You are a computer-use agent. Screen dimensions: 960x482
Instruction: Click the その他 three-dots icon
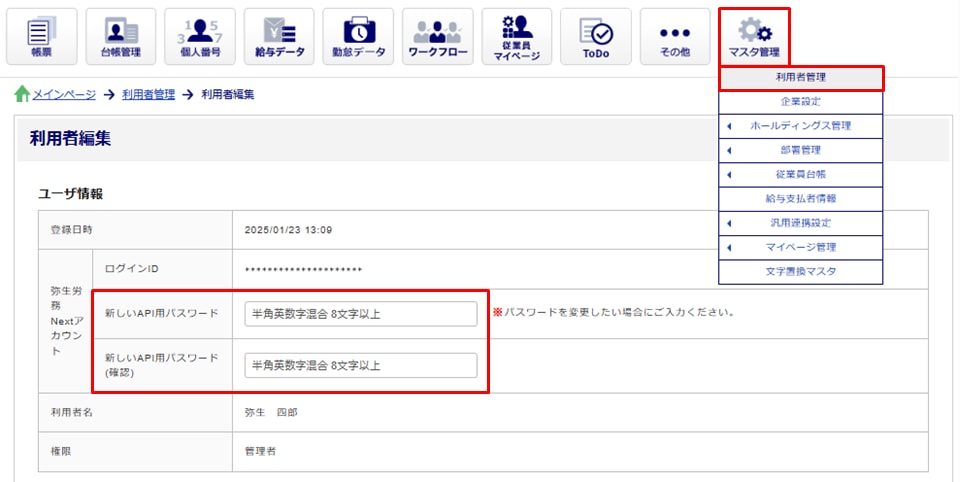coord(675,36)
